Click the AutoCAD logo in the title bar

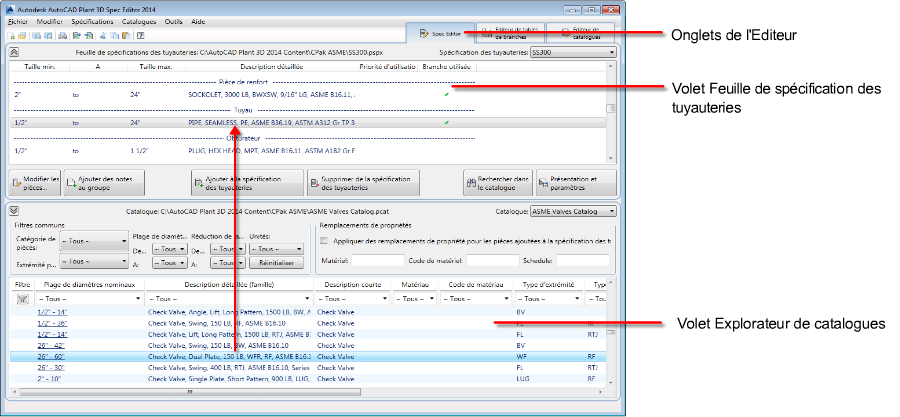9,10
